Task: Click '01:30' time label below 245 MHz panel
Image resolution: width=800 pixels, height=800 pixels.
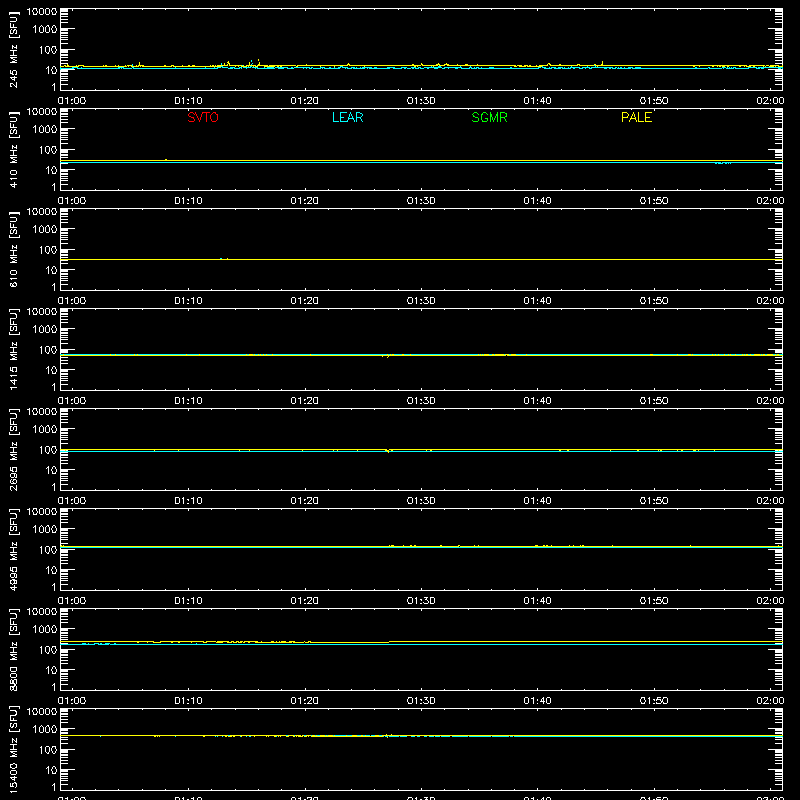Action: point(421,101)
